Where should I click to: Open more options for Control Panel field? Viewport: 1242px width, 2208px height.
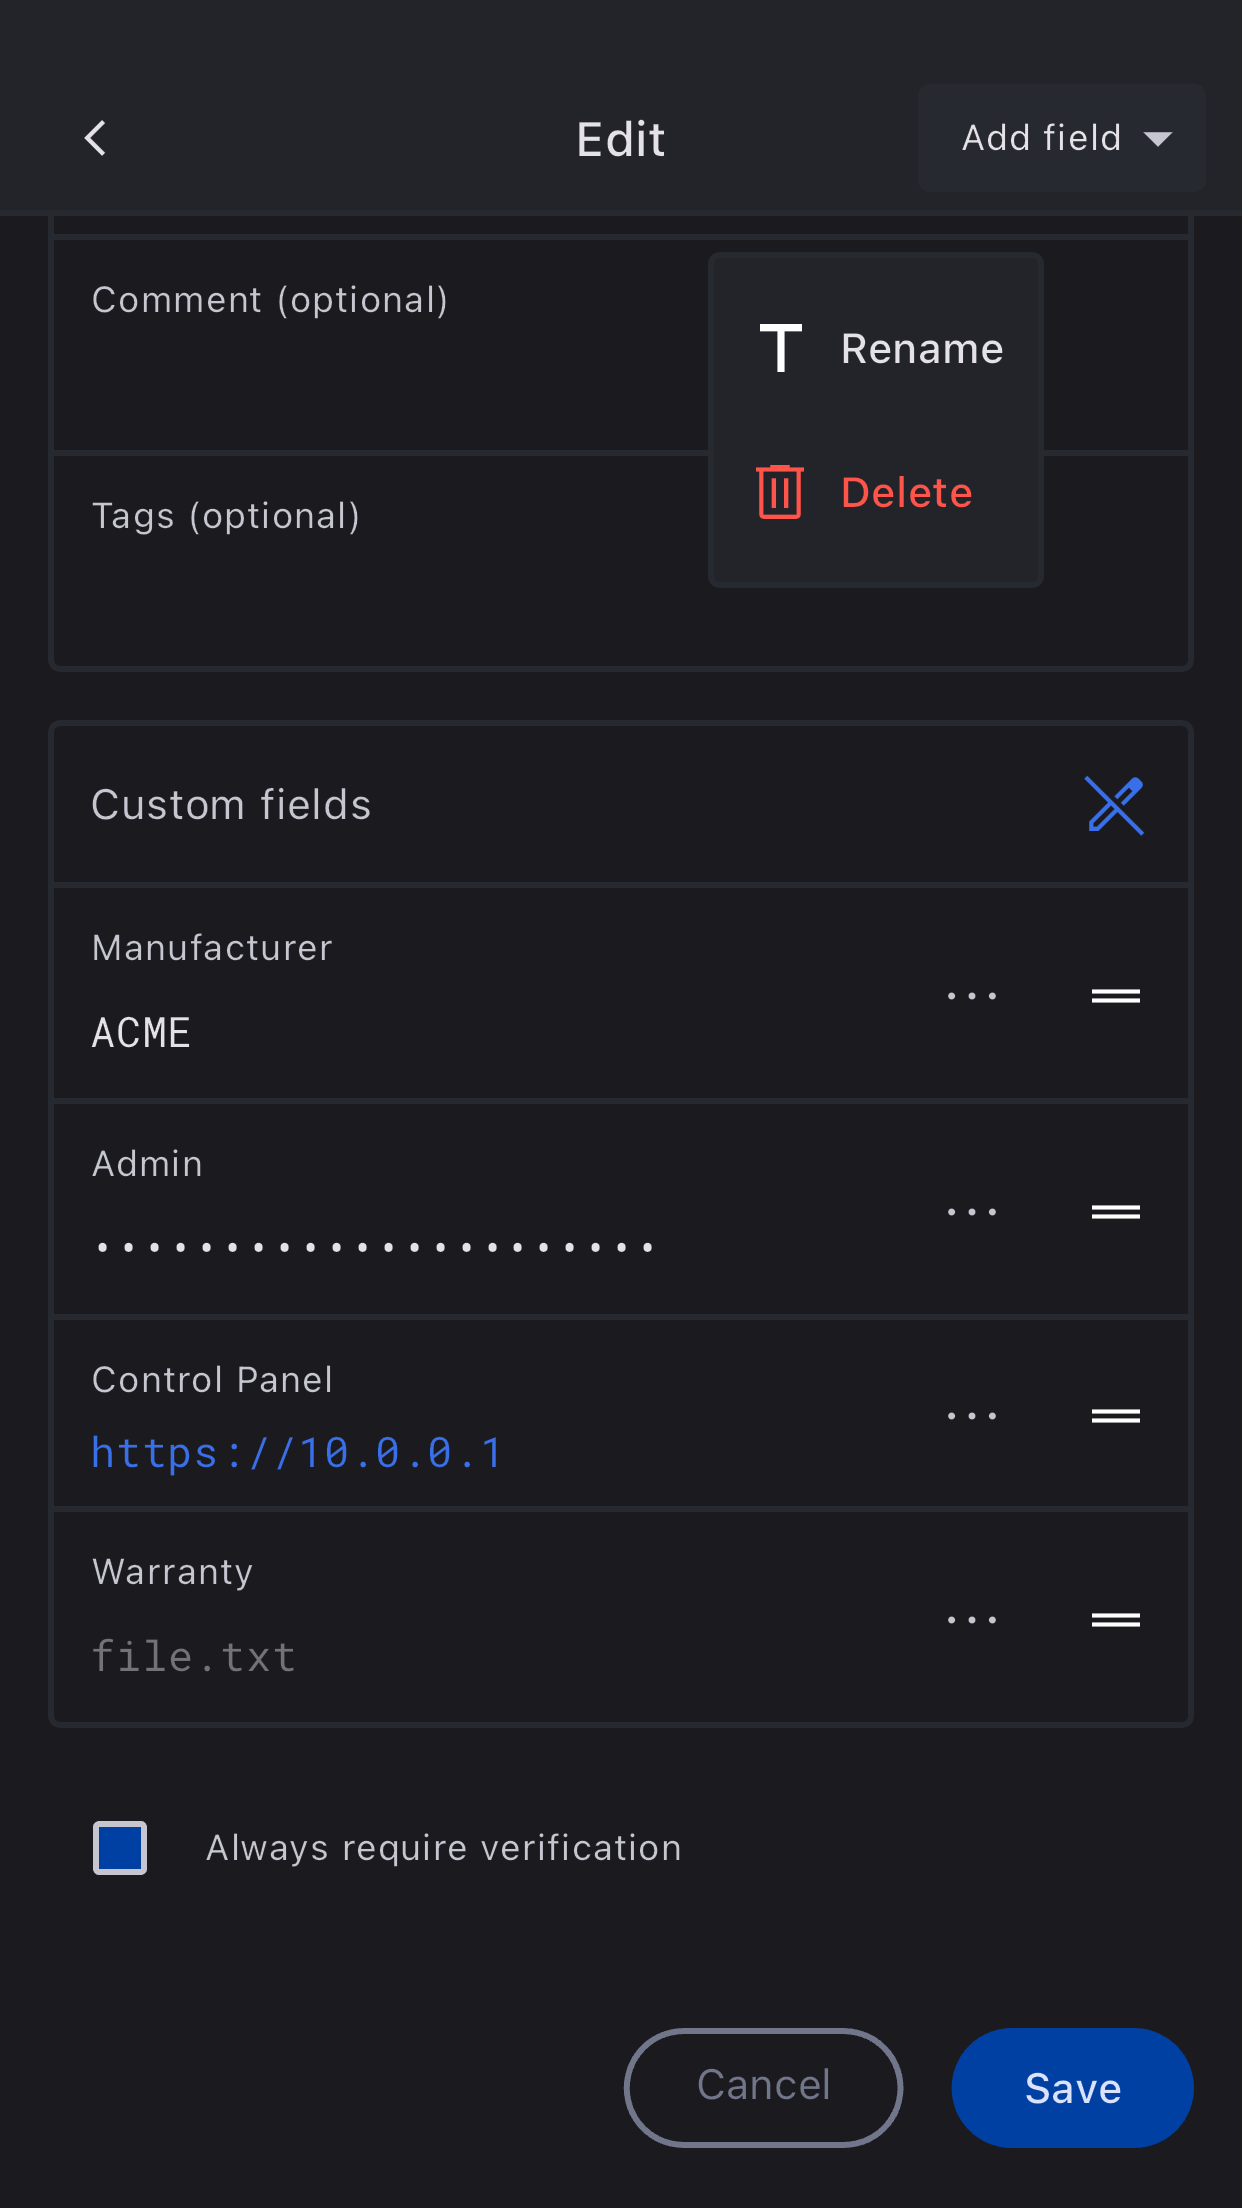coord(972,1416)
